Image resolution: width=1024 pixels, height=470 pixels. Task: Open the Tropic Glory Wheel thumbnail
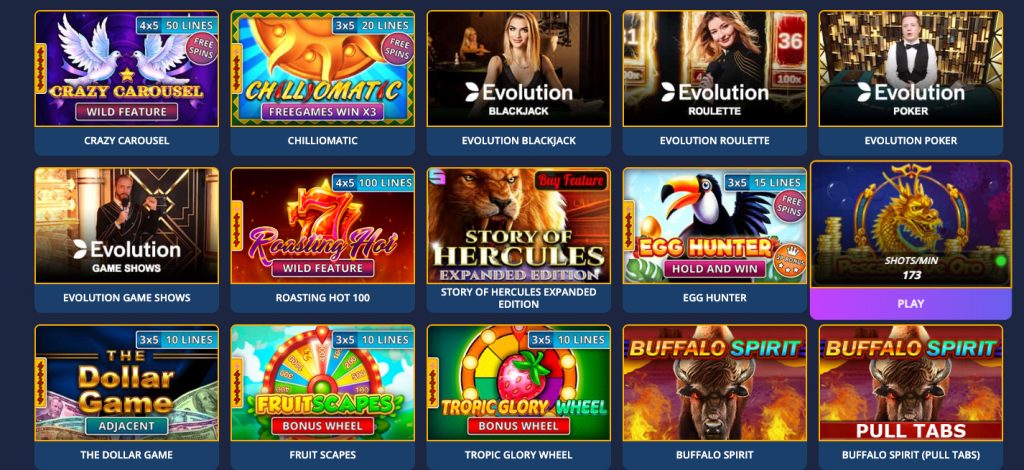click(519, 383)
